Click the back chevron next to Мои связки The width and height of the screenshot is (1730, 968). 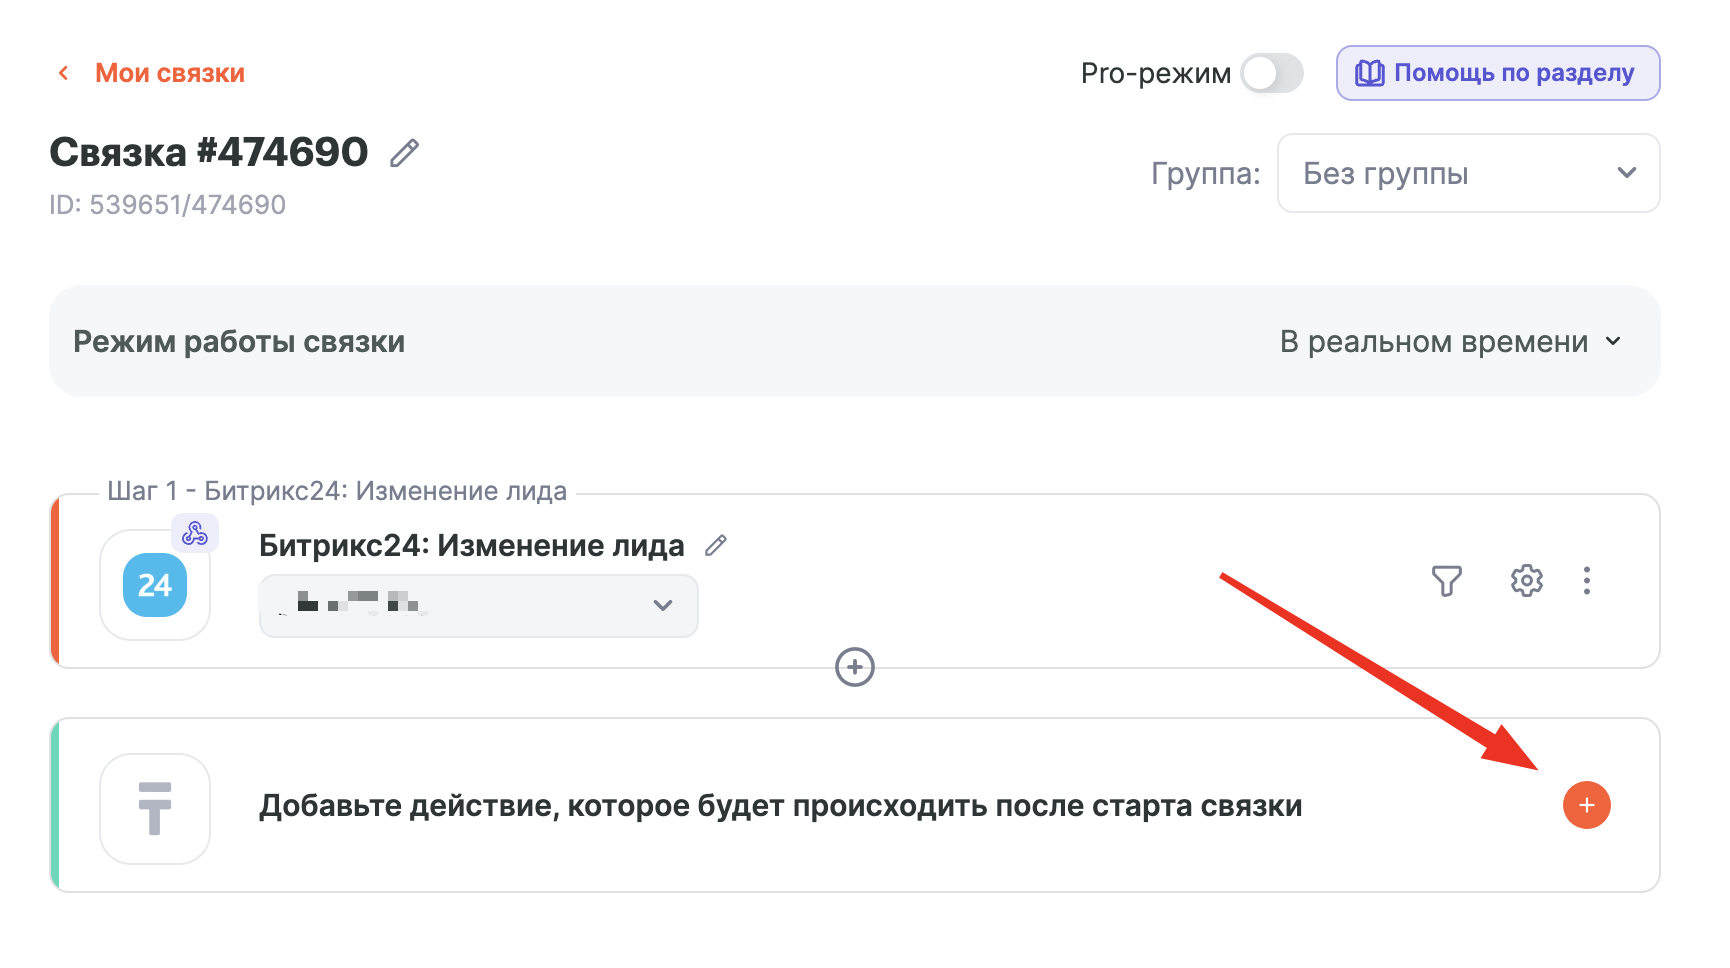click(x=63, y=73)
